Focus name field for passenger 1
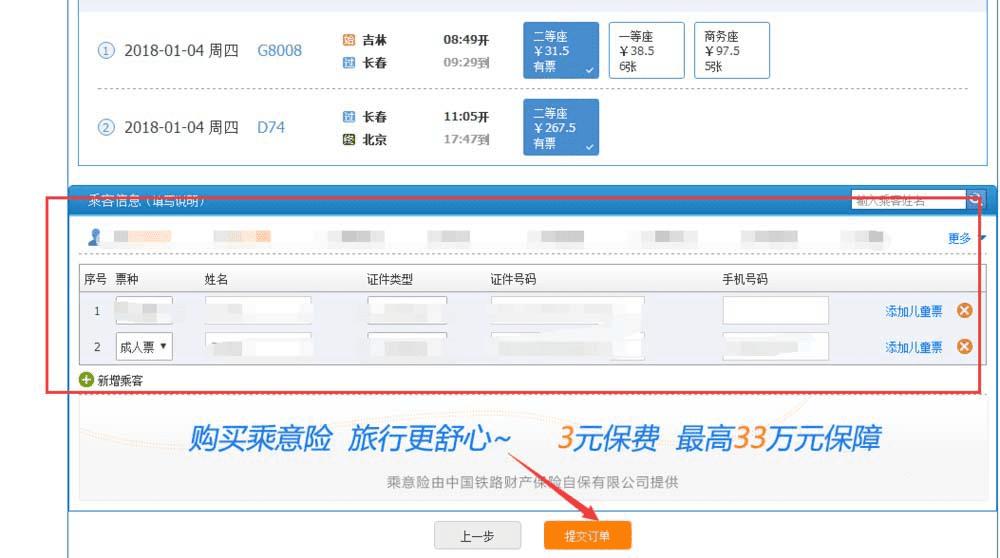Viewport: 1000px width, 558px height. click(x=258, y=311)
